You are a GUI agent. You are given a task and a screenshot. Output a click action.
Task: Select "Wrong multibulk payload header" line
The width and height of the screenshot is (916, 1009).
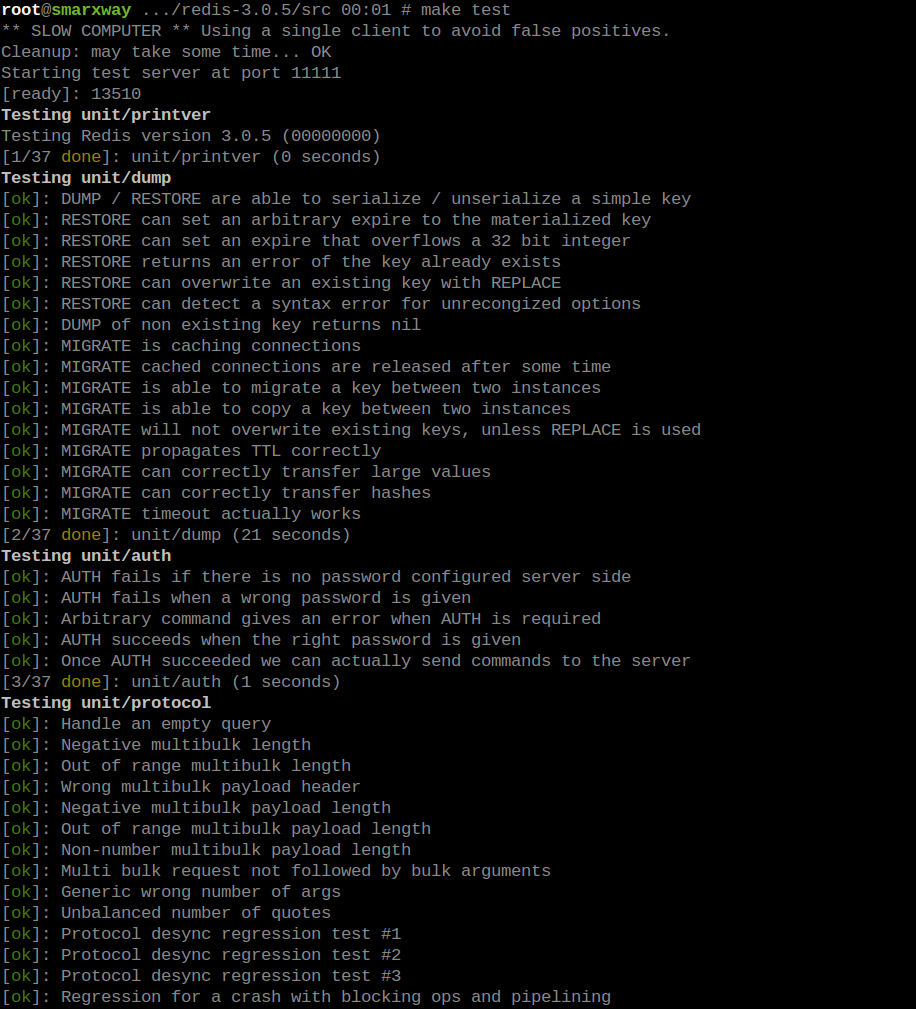pyautogui.click(x=181, y=788)
